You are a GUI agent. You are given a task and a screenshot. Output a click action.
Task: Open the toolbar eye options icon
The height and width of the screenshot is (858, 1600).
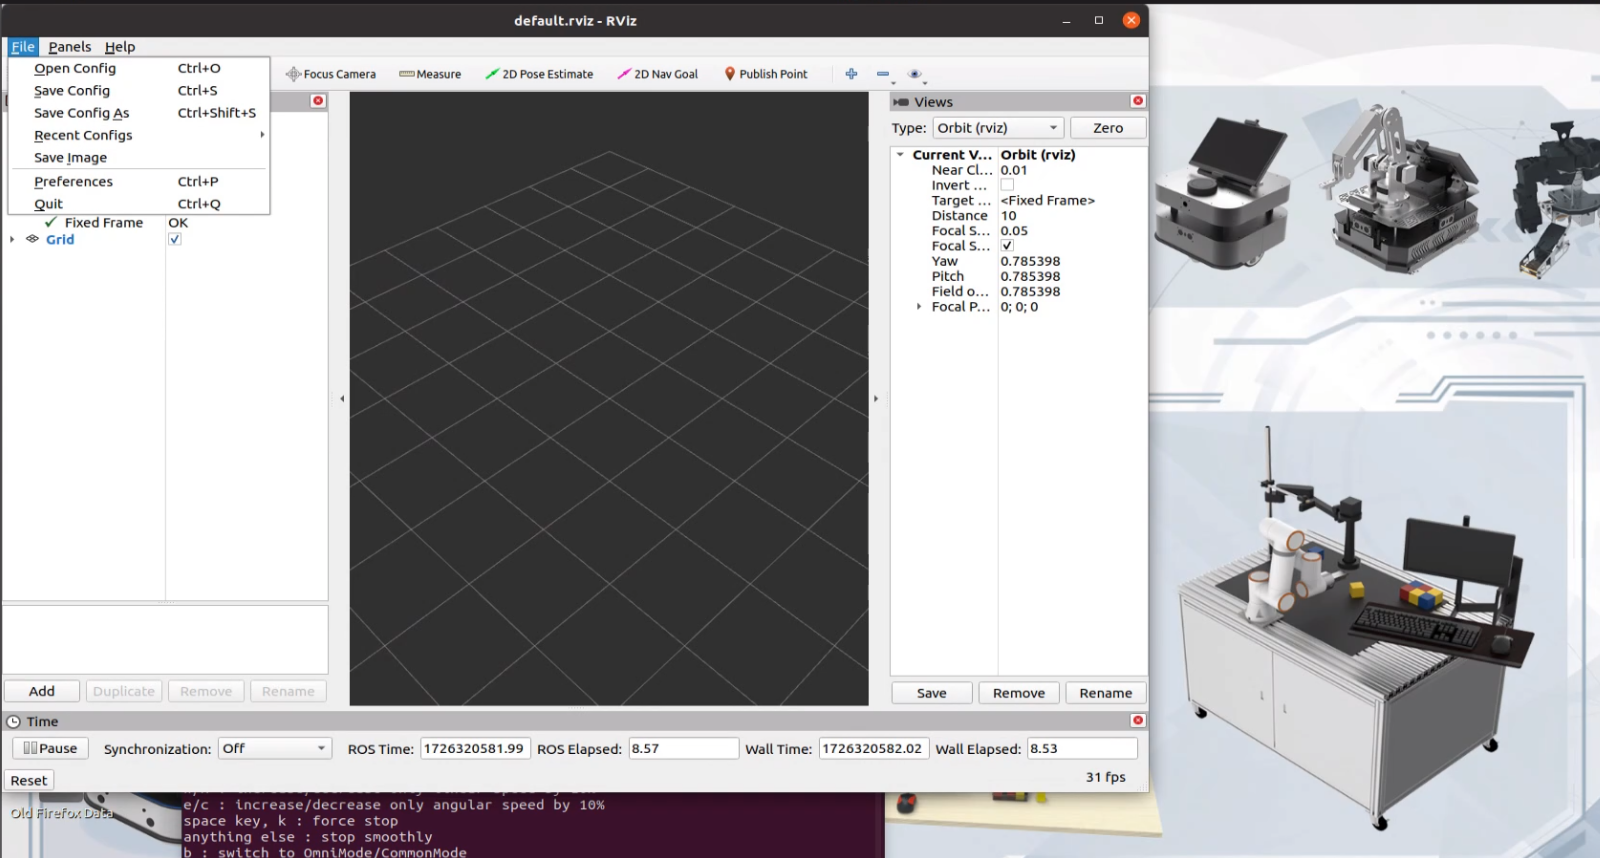click(x=915, y=74)
